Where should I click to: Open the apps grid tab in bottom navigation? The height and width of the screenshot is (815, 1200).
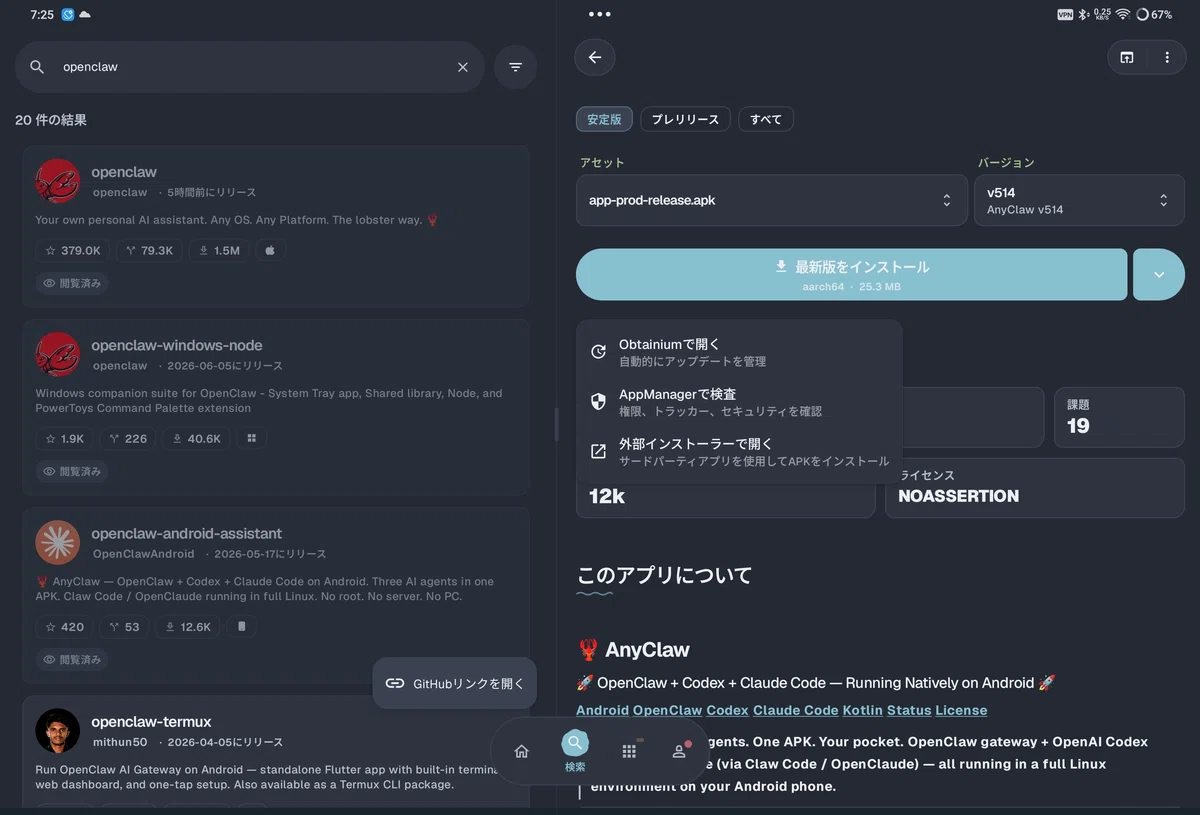(x=629, y=752)
